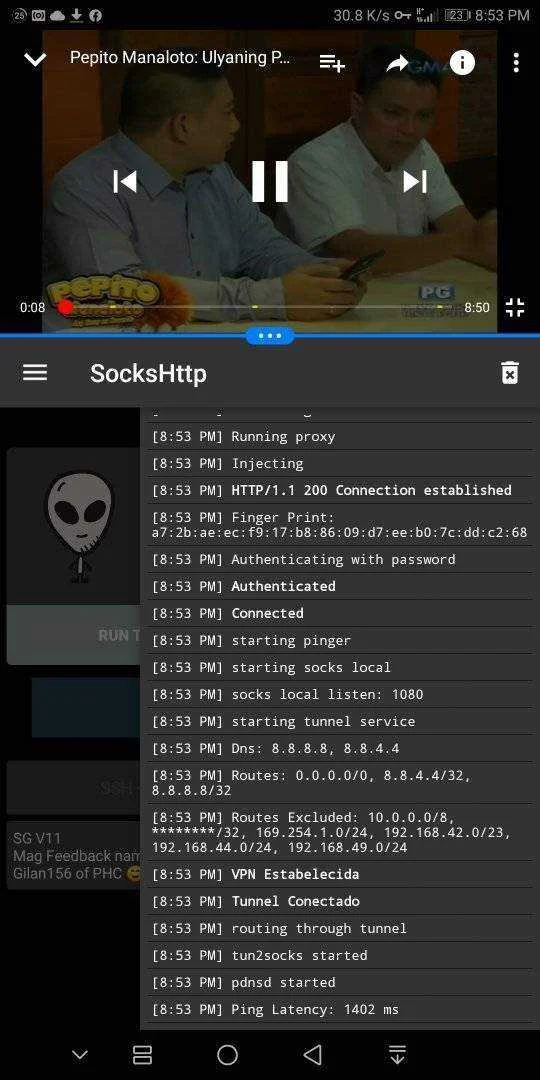Select 'HTTP/1.1 200 Connection established' log
Viewport: 540px width, 1080px height.
pyautogui.click(x=340, y=490)
